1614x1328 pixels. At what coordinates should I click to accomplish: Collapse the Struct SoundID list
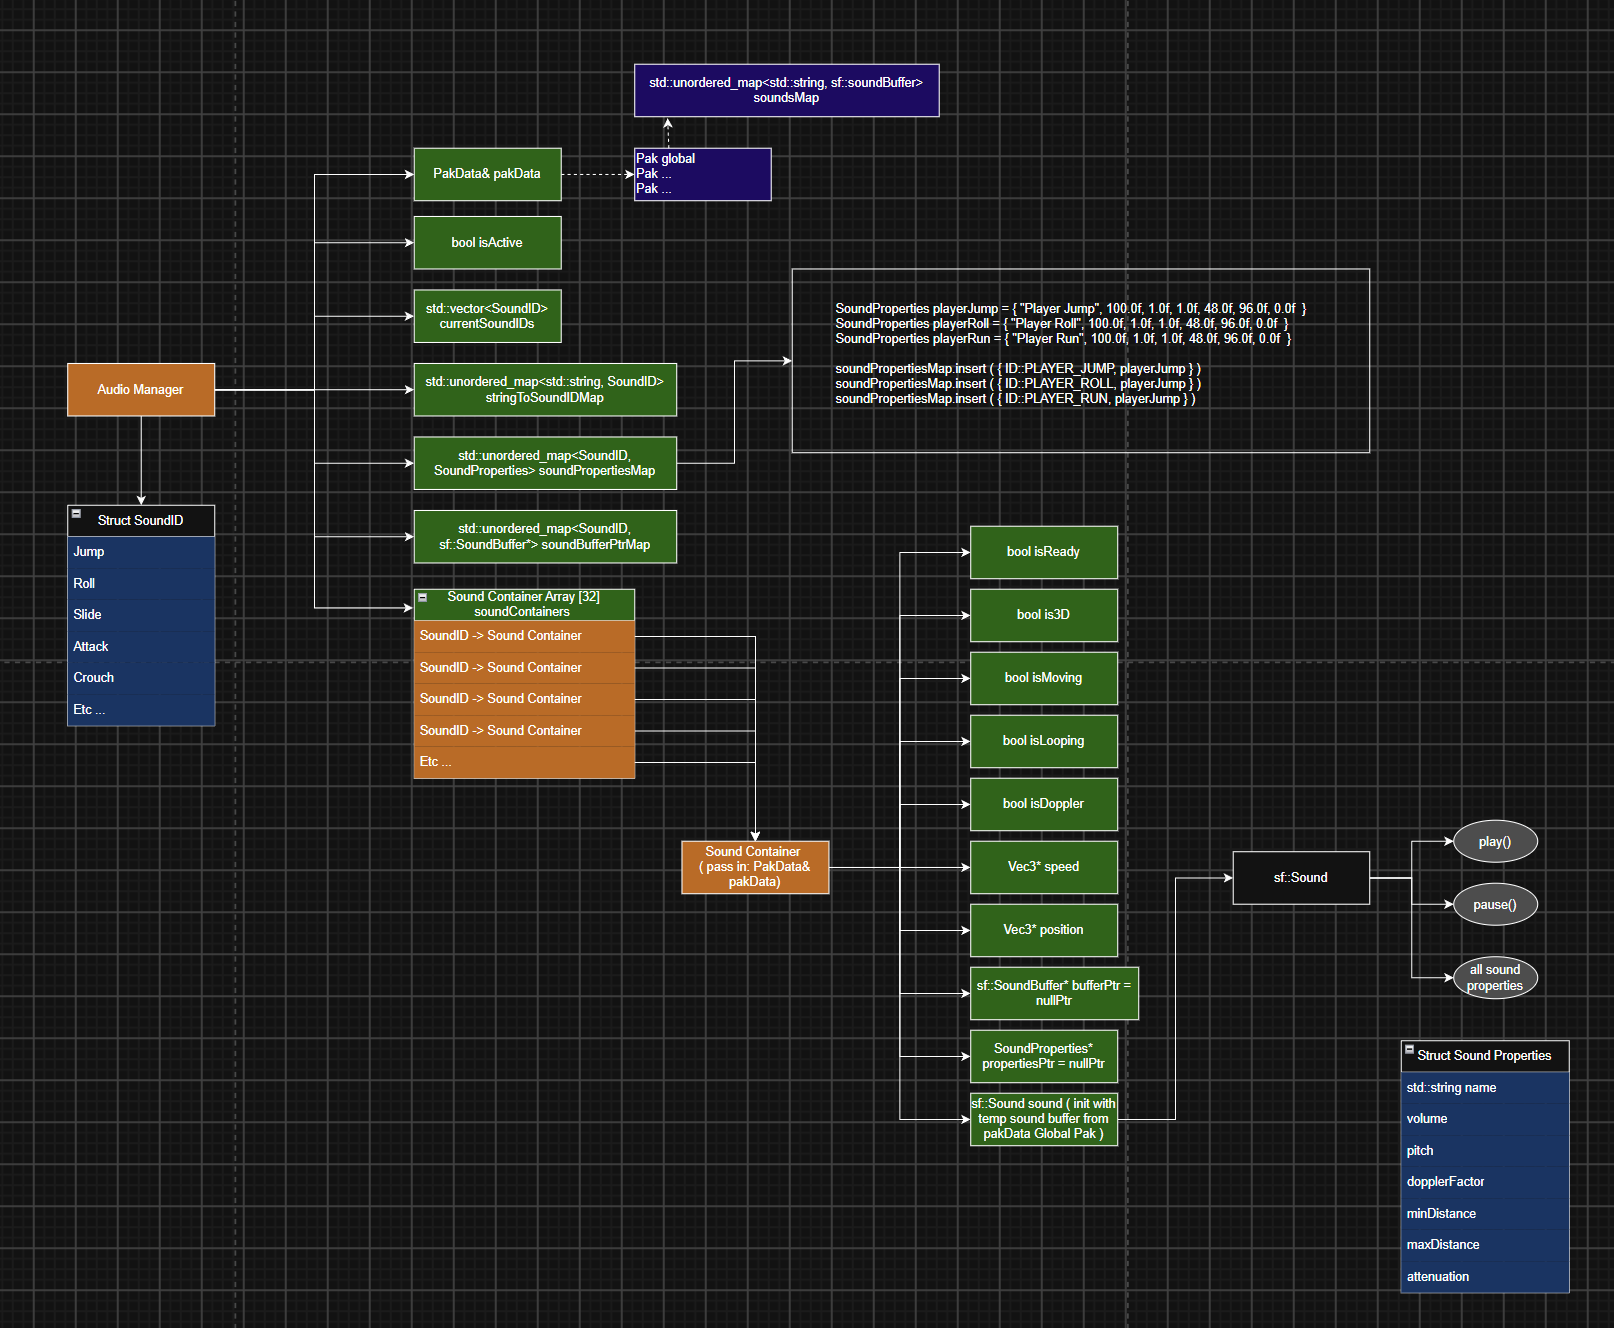[x=76, y=513]
